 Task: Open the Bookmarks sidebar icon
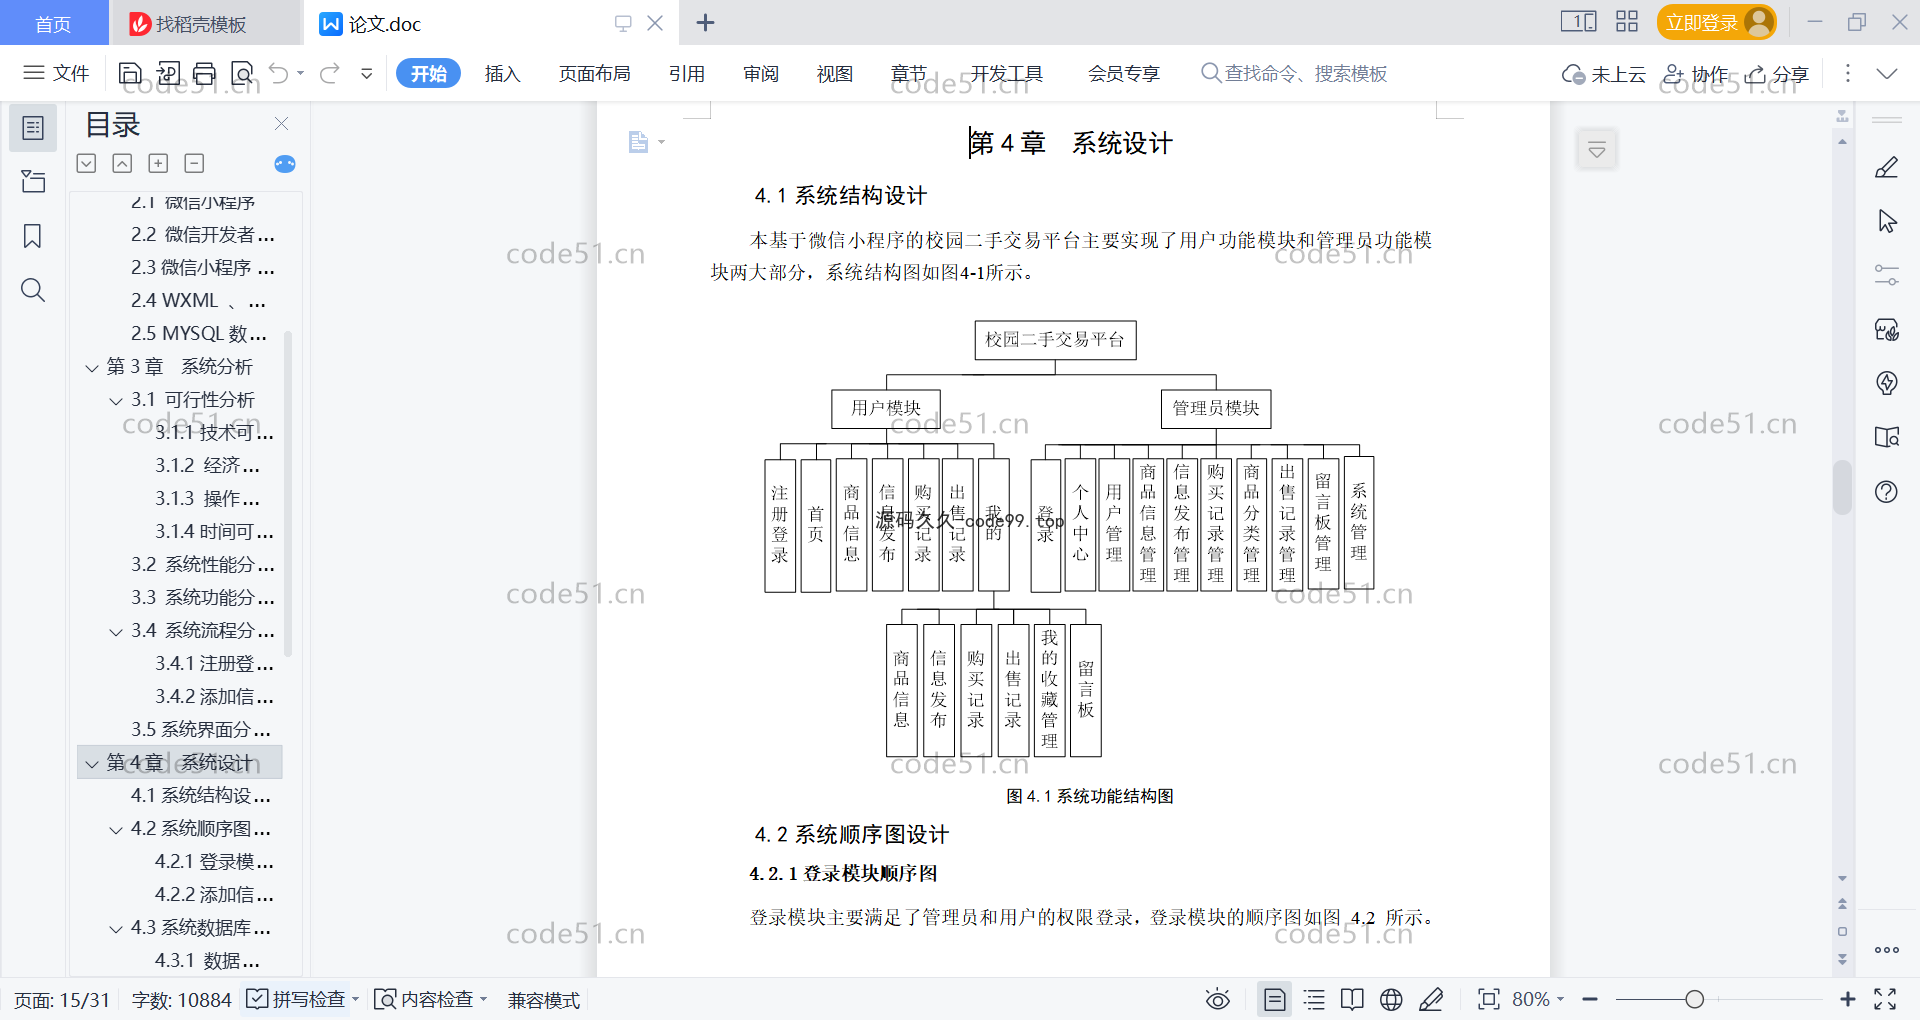(x=33, y=236)
